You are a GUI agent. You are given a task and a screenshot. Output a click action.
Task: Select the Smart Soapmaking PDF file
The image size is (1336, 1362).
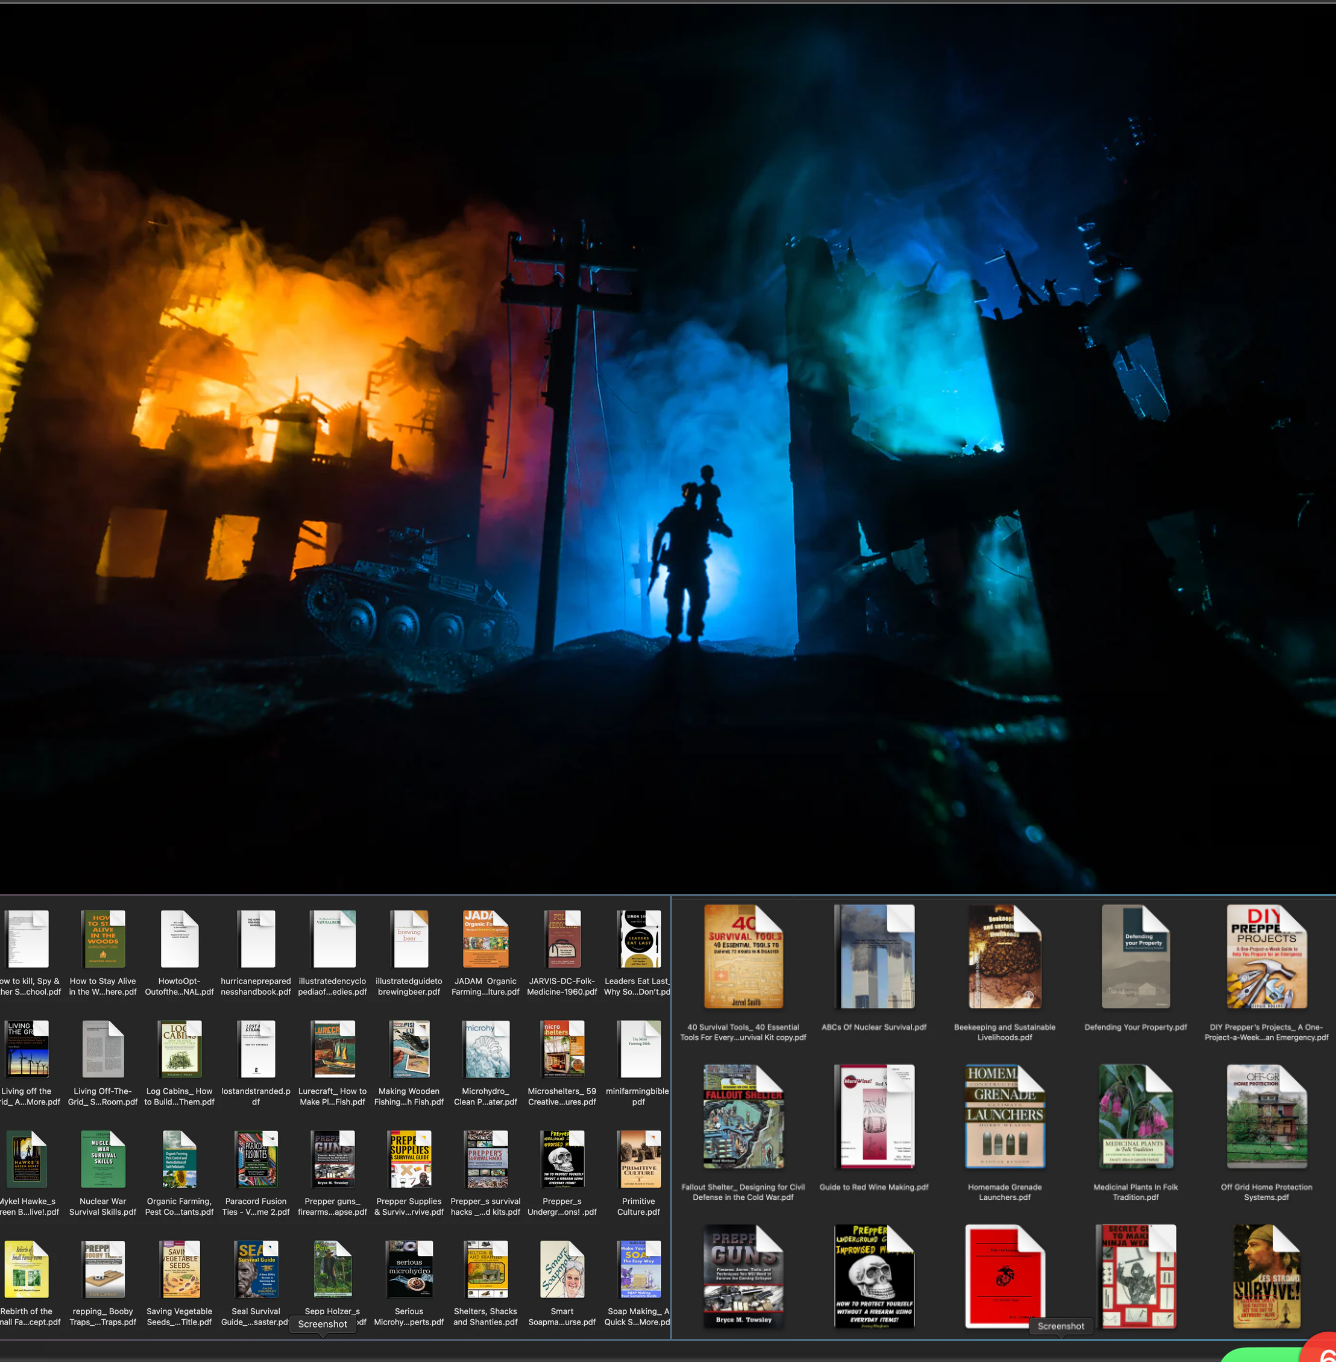tap(562, 1269)
